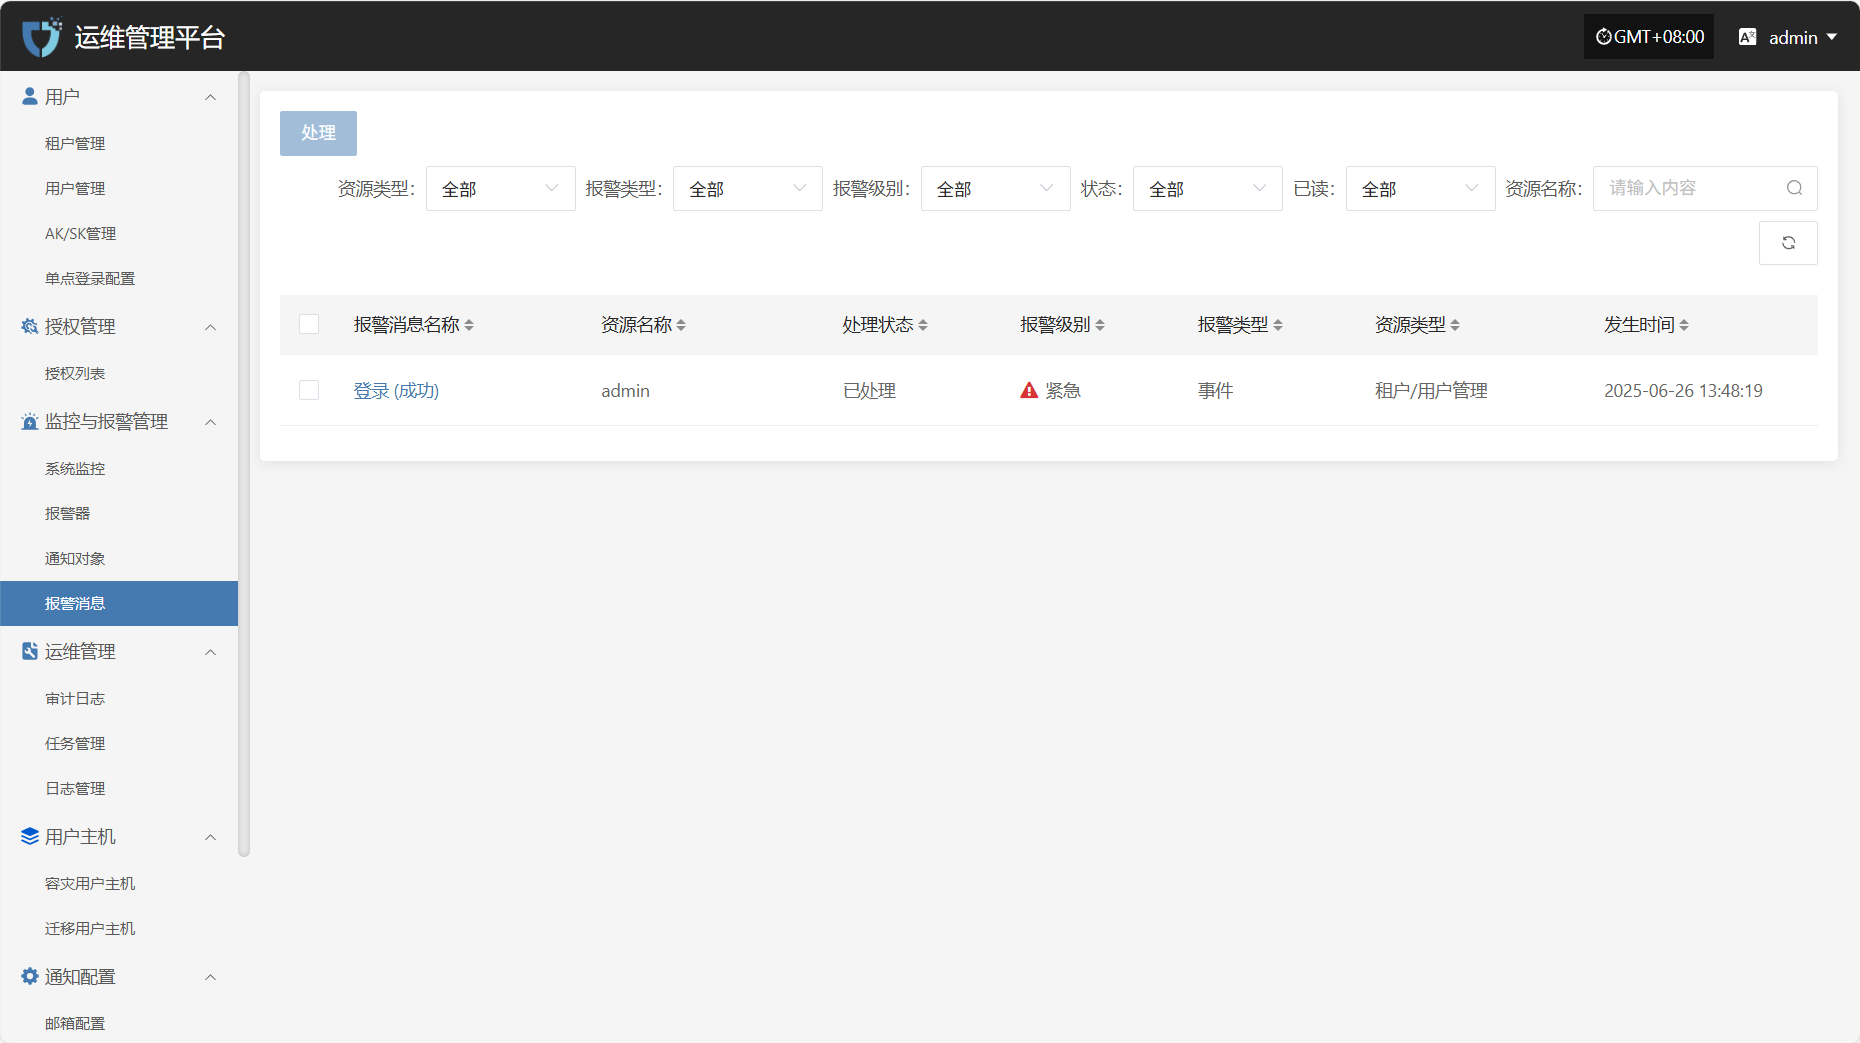Sort by 报警消息名称 column arrows

tap(469, 325)
